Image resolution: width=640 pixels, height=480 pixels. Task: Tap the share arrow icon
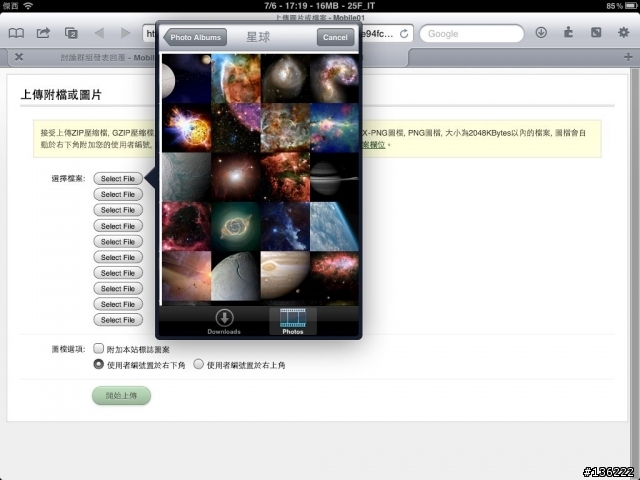click(43, 33)
